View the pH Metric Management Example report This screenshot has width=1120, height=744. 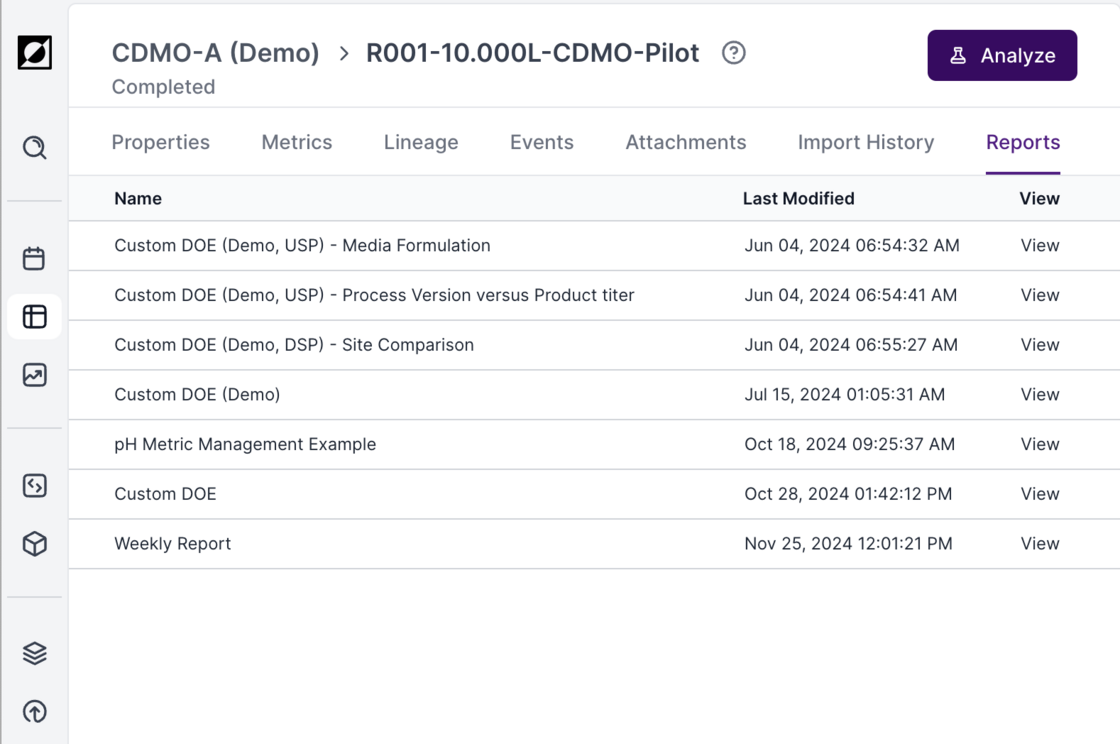click(1039, 444)
